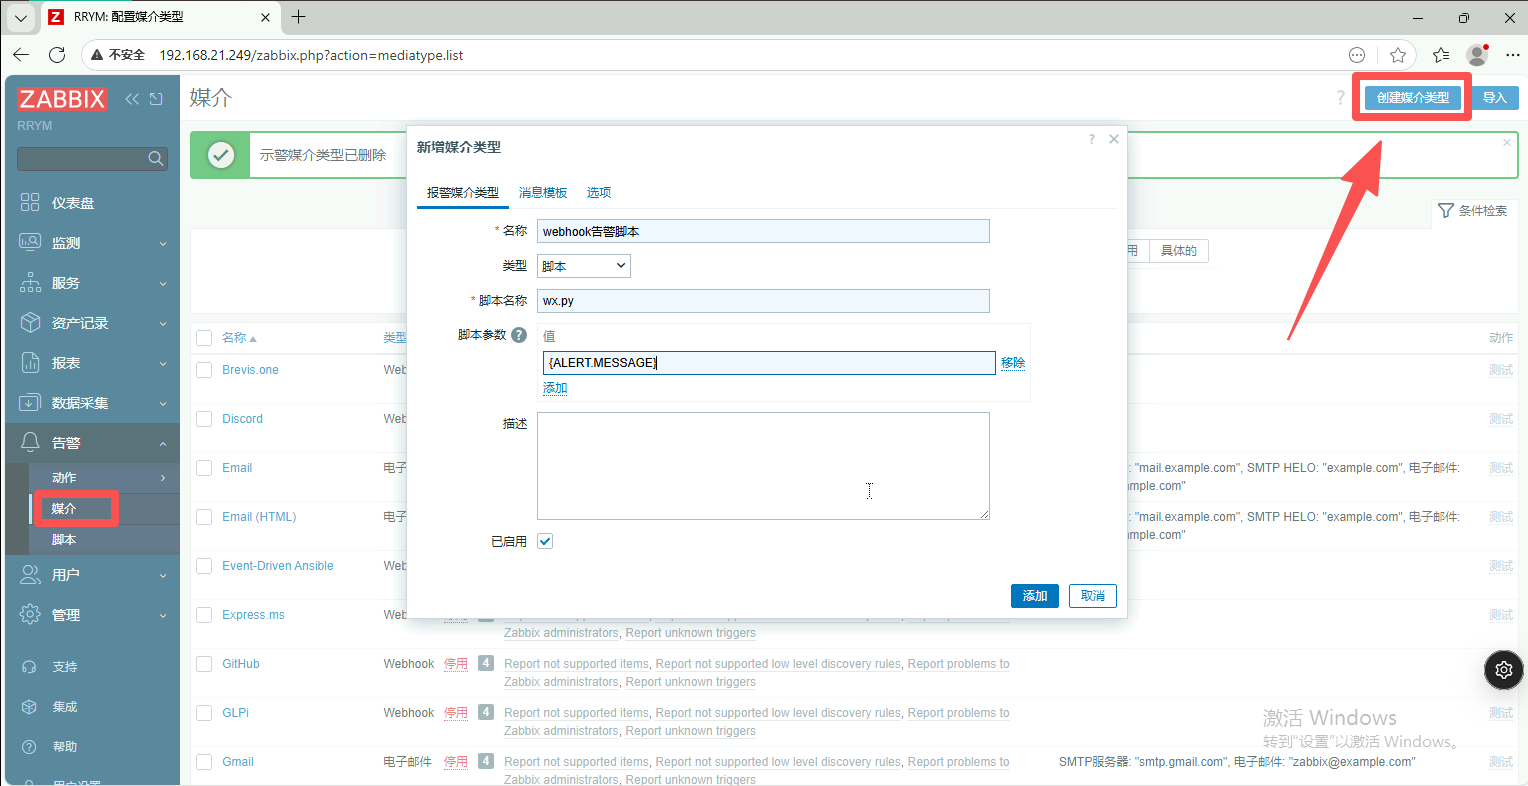Click the 条件检索 filter funnel icon
Screen dimensions: 1528x786
1445,211
